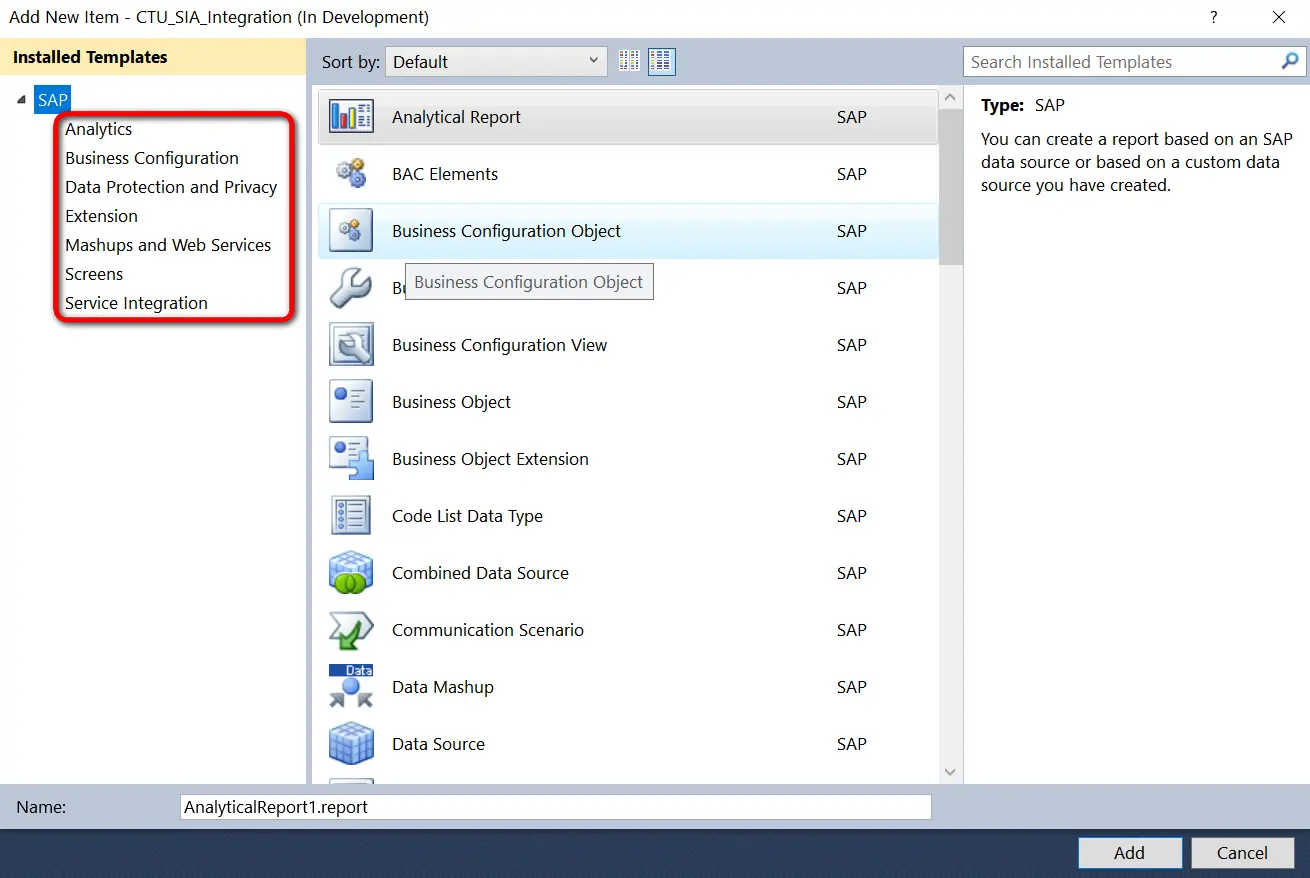Select 'Code List Data Type' text

click(467, 516)
